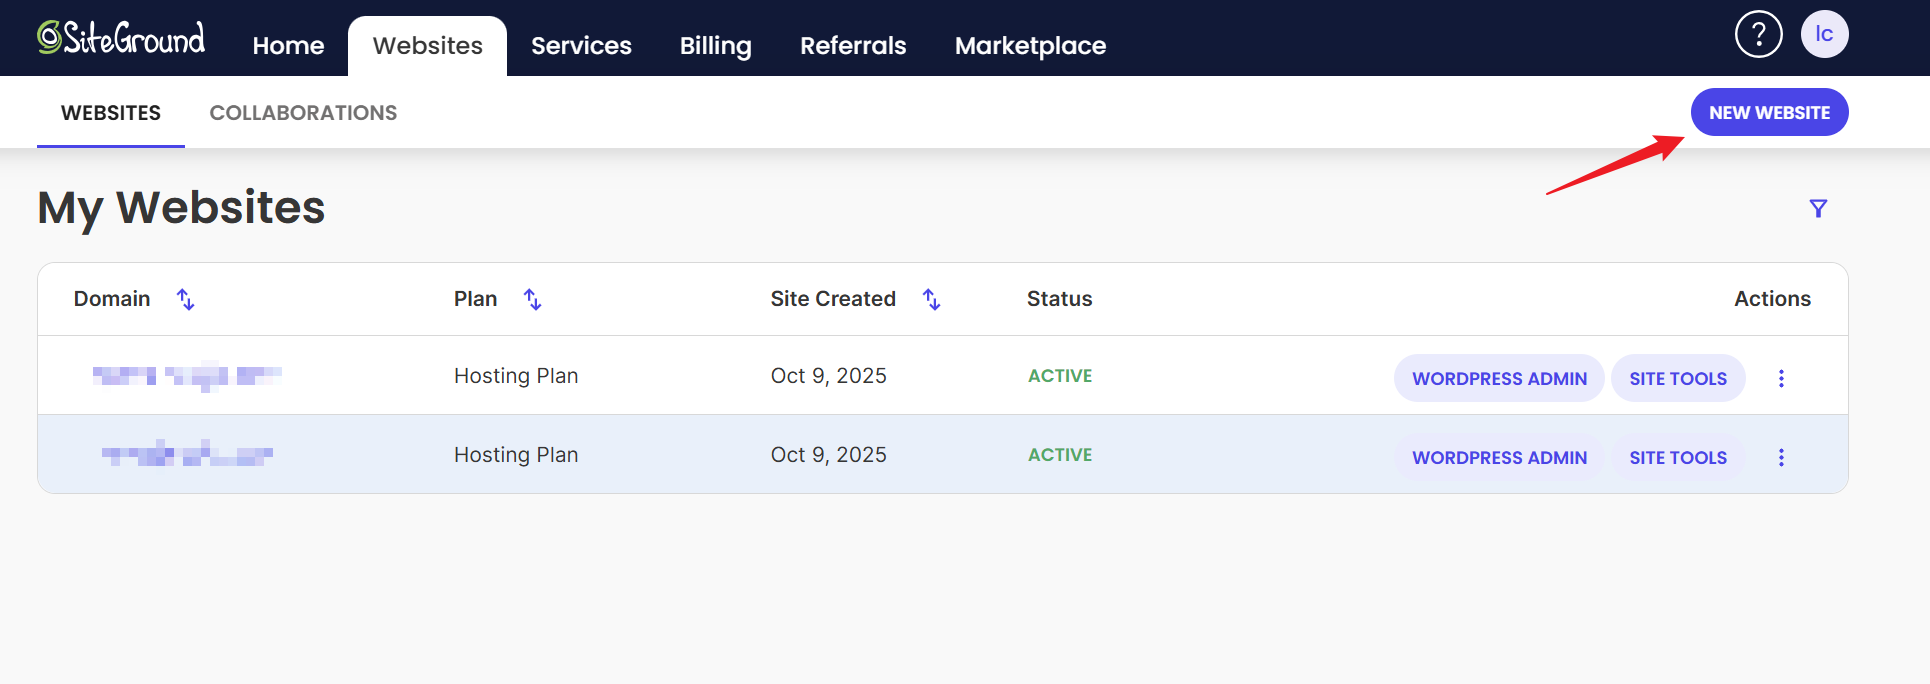Viewport: 1930px width, 684px height.
Task: Open the first website's three-dot actions menu
Action: tap(1781, 378)
